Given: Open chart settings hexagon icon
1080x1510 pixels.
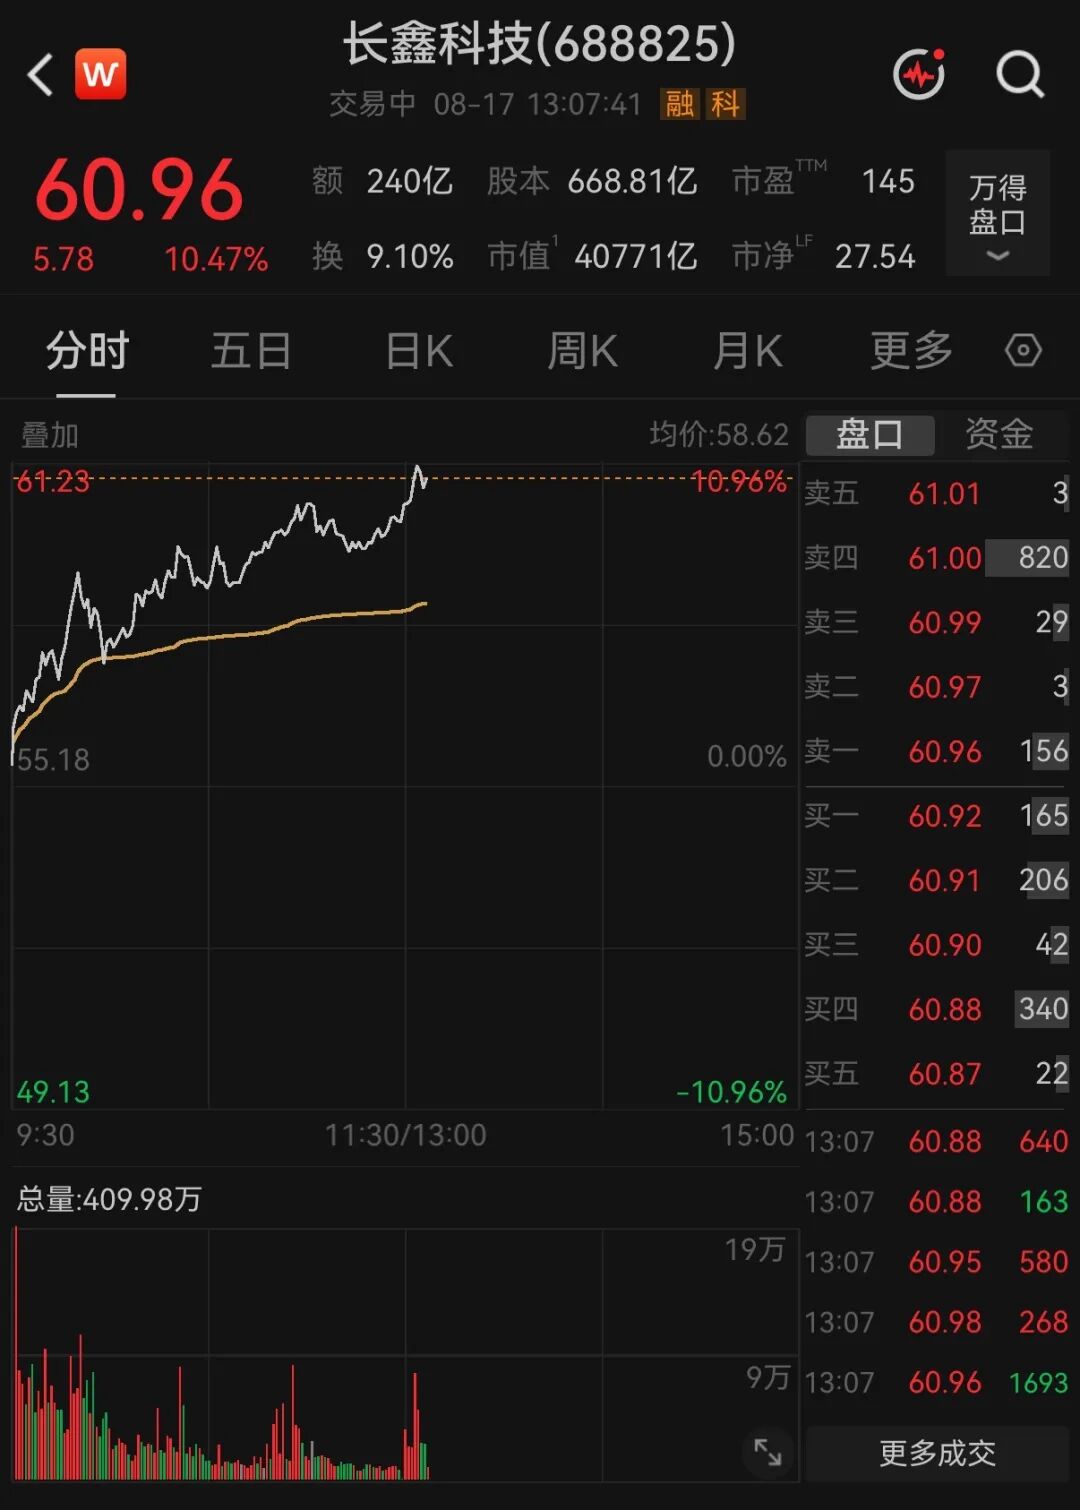Looking at the screenshot, I should [1023, 350].
